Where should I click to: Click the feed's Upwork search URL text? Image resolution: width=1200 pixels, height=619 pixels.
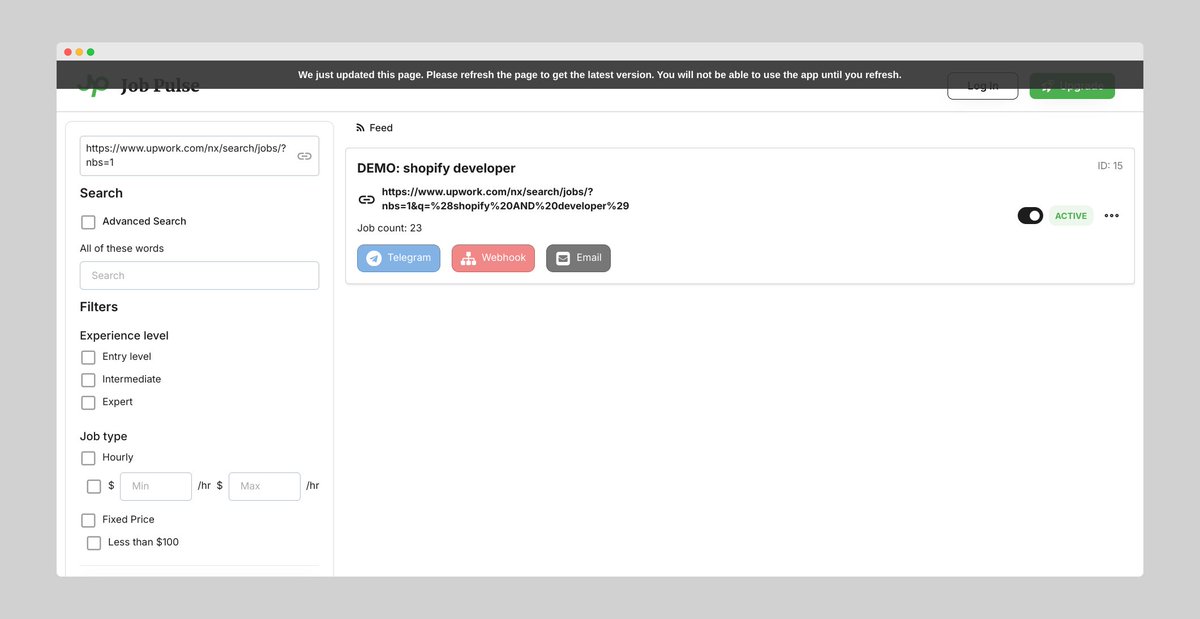click(505, 199)
